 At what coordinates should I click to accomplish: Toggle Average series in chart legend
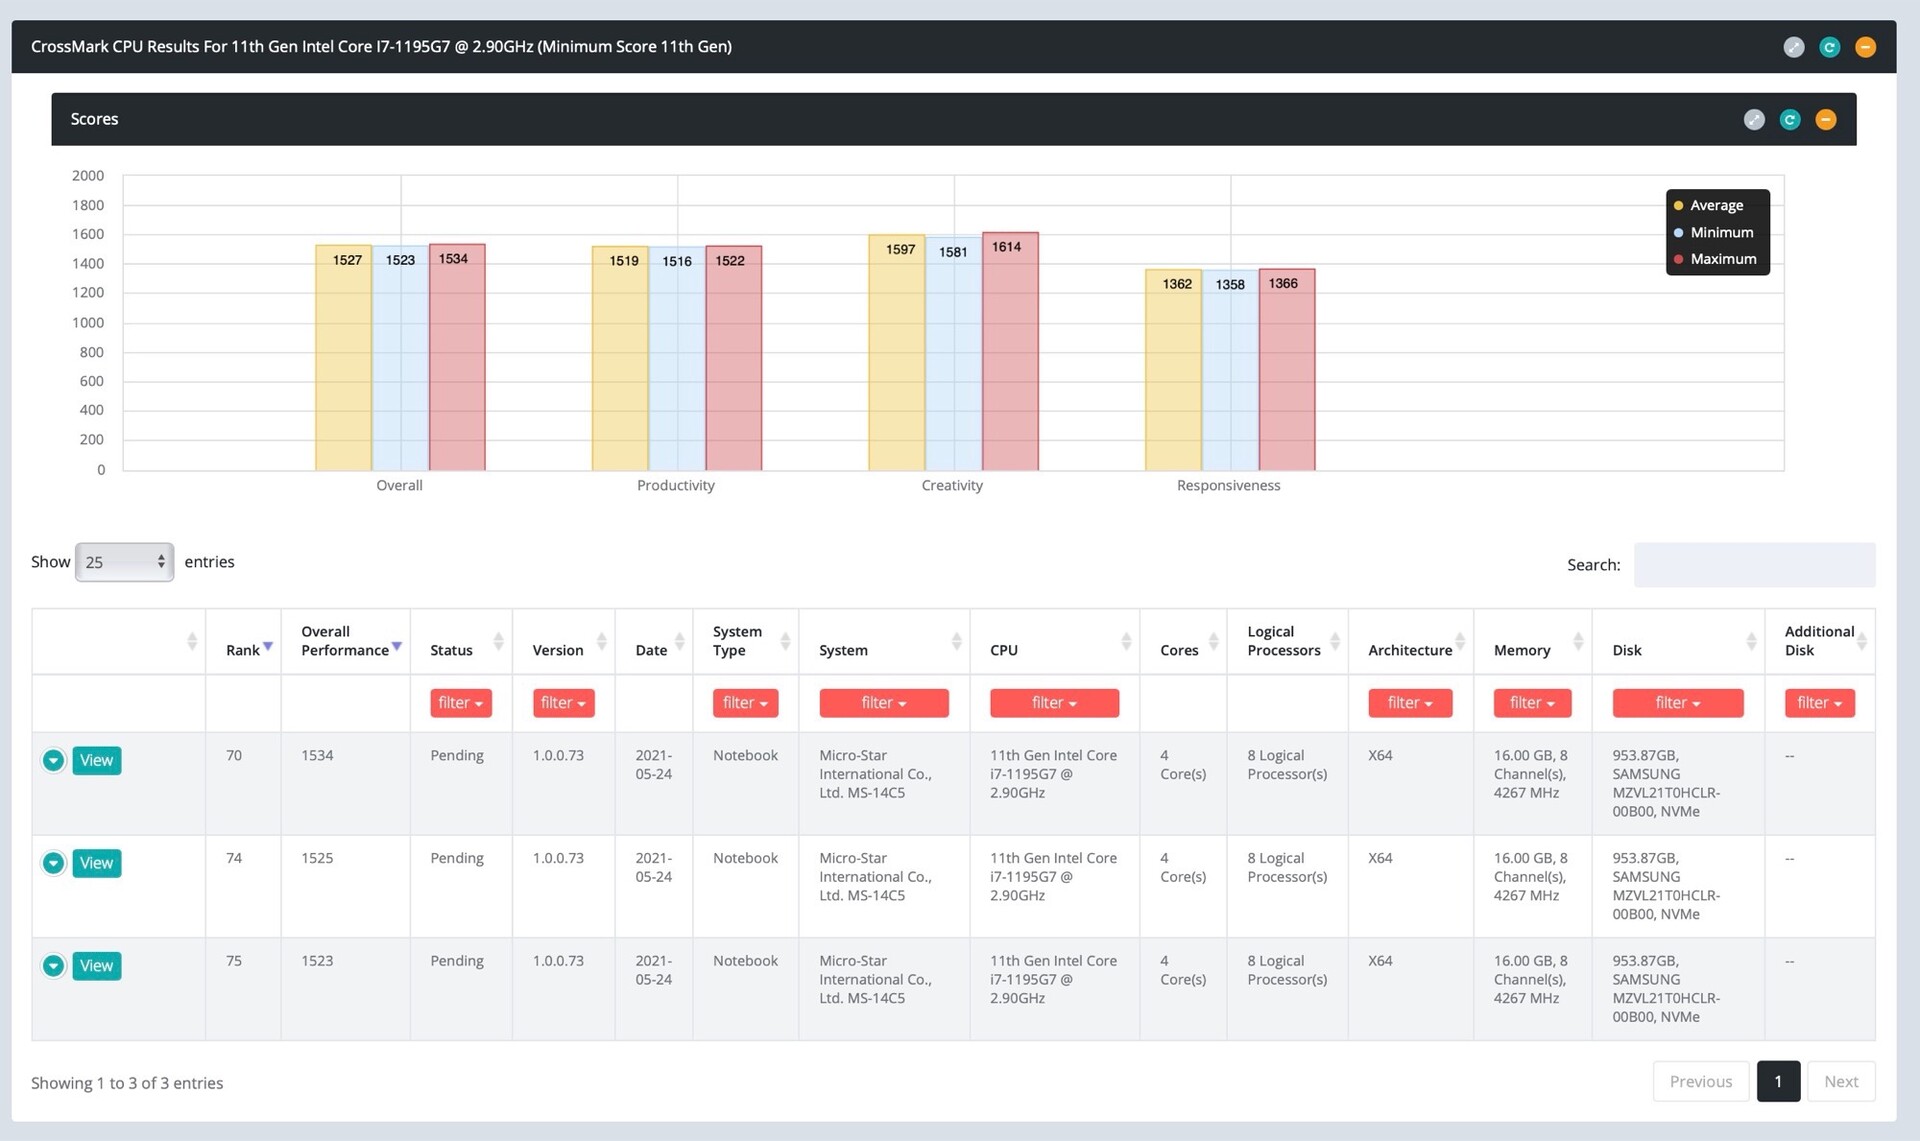tap(1715, 205)
